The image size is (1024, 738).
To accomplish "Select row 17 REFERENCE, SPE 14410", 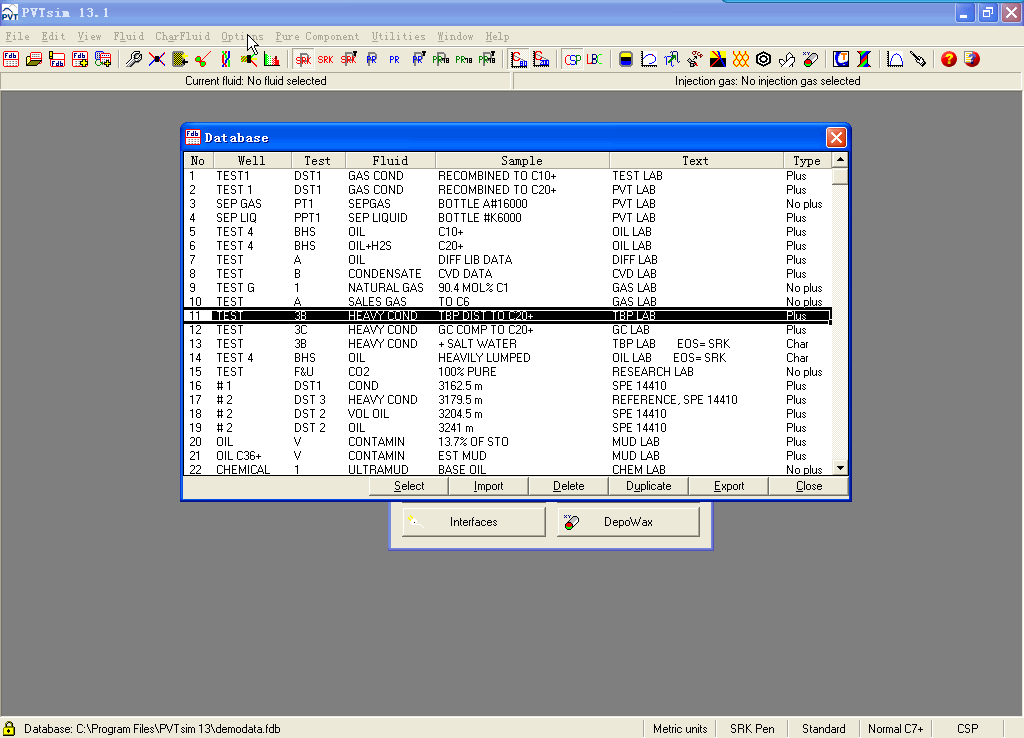I will tap(507, 400).
